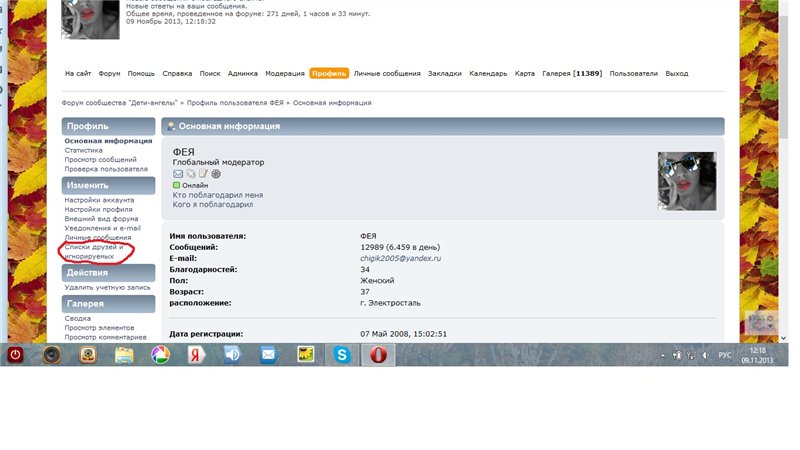Click breadcrumb link Основная информация
Image resolution: width=800 pixels, height=450 pixels.
point(332,103)
